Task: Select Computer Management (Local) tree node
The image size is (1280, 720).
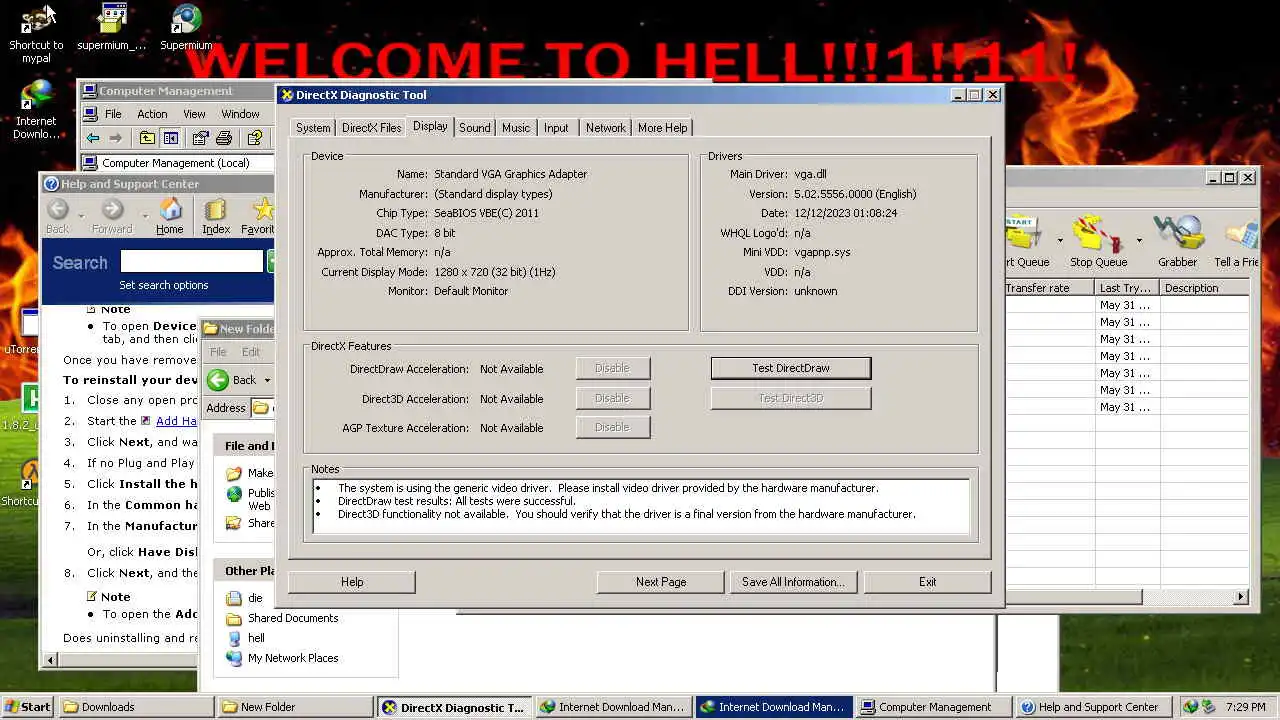Action: (176, 163)
